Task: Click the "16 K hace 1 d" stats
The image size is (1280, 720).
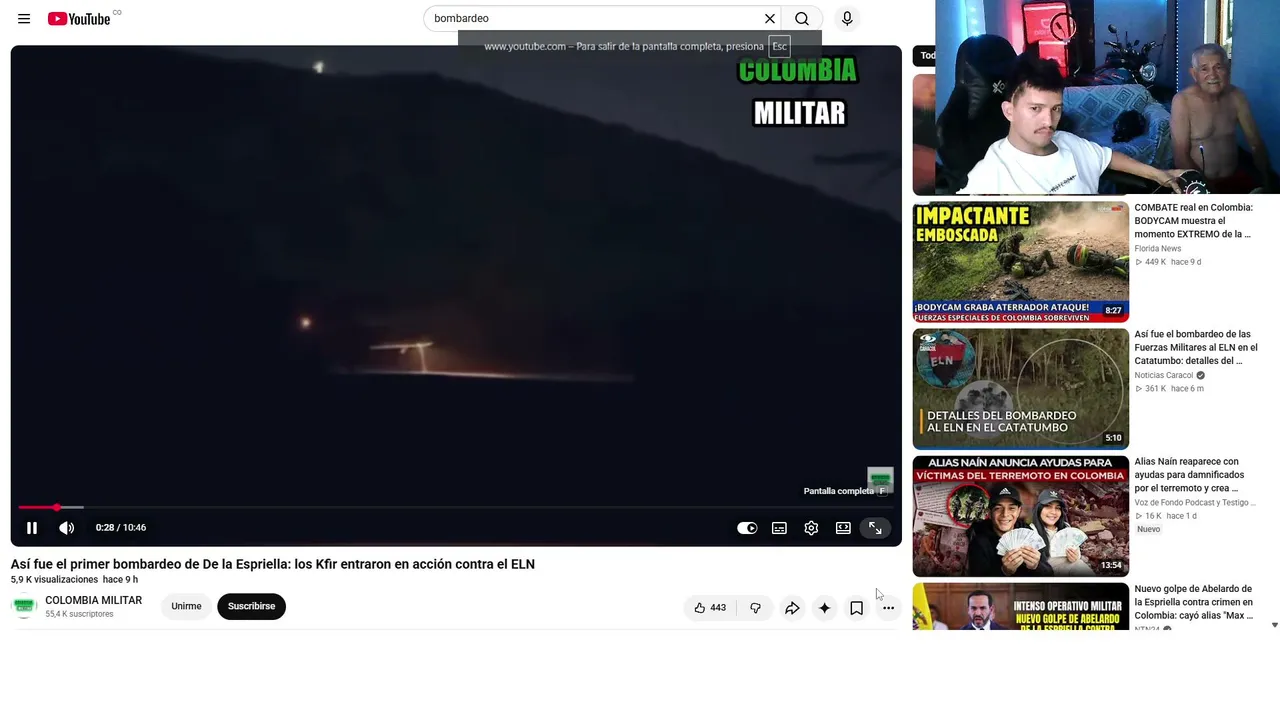Action: point(1165,516)
